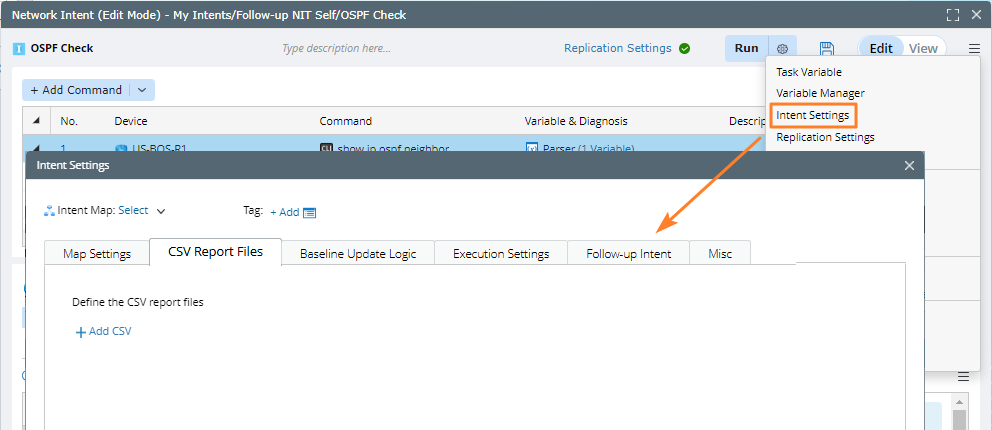Collapse all rows via the table header triangle

click(37, 121)
